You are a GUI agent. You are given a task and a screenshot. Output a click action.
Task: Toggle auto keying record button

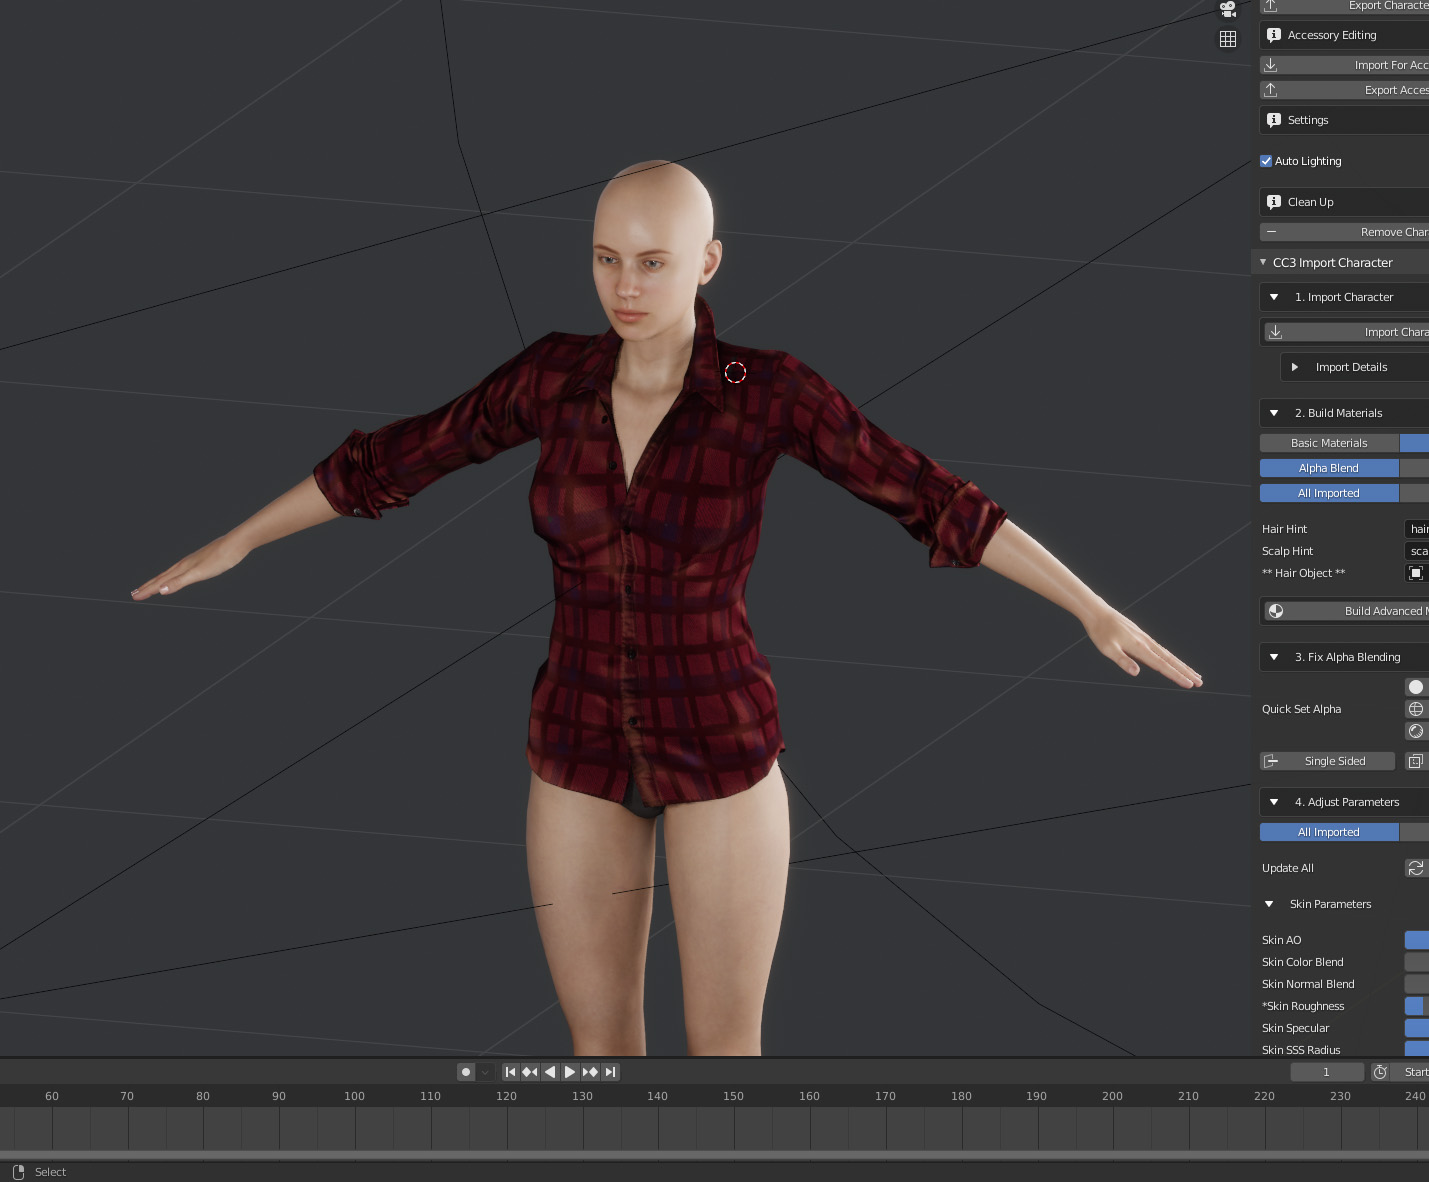coord(466,1072)
